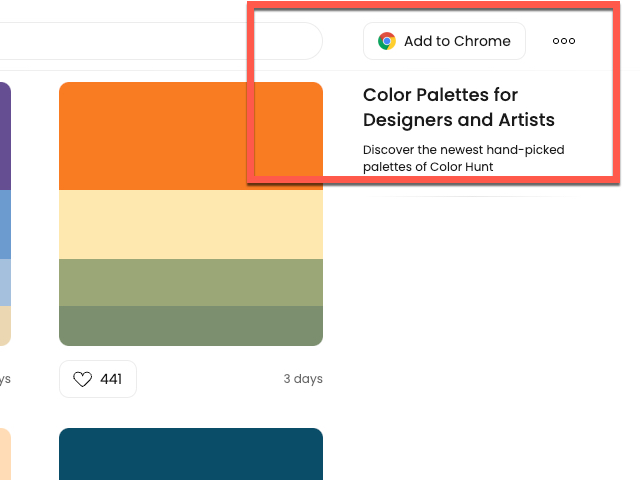Viewport: 640px width, 480px height.
Task: Like the palette with 441 likes
Action: coord(98,379)
